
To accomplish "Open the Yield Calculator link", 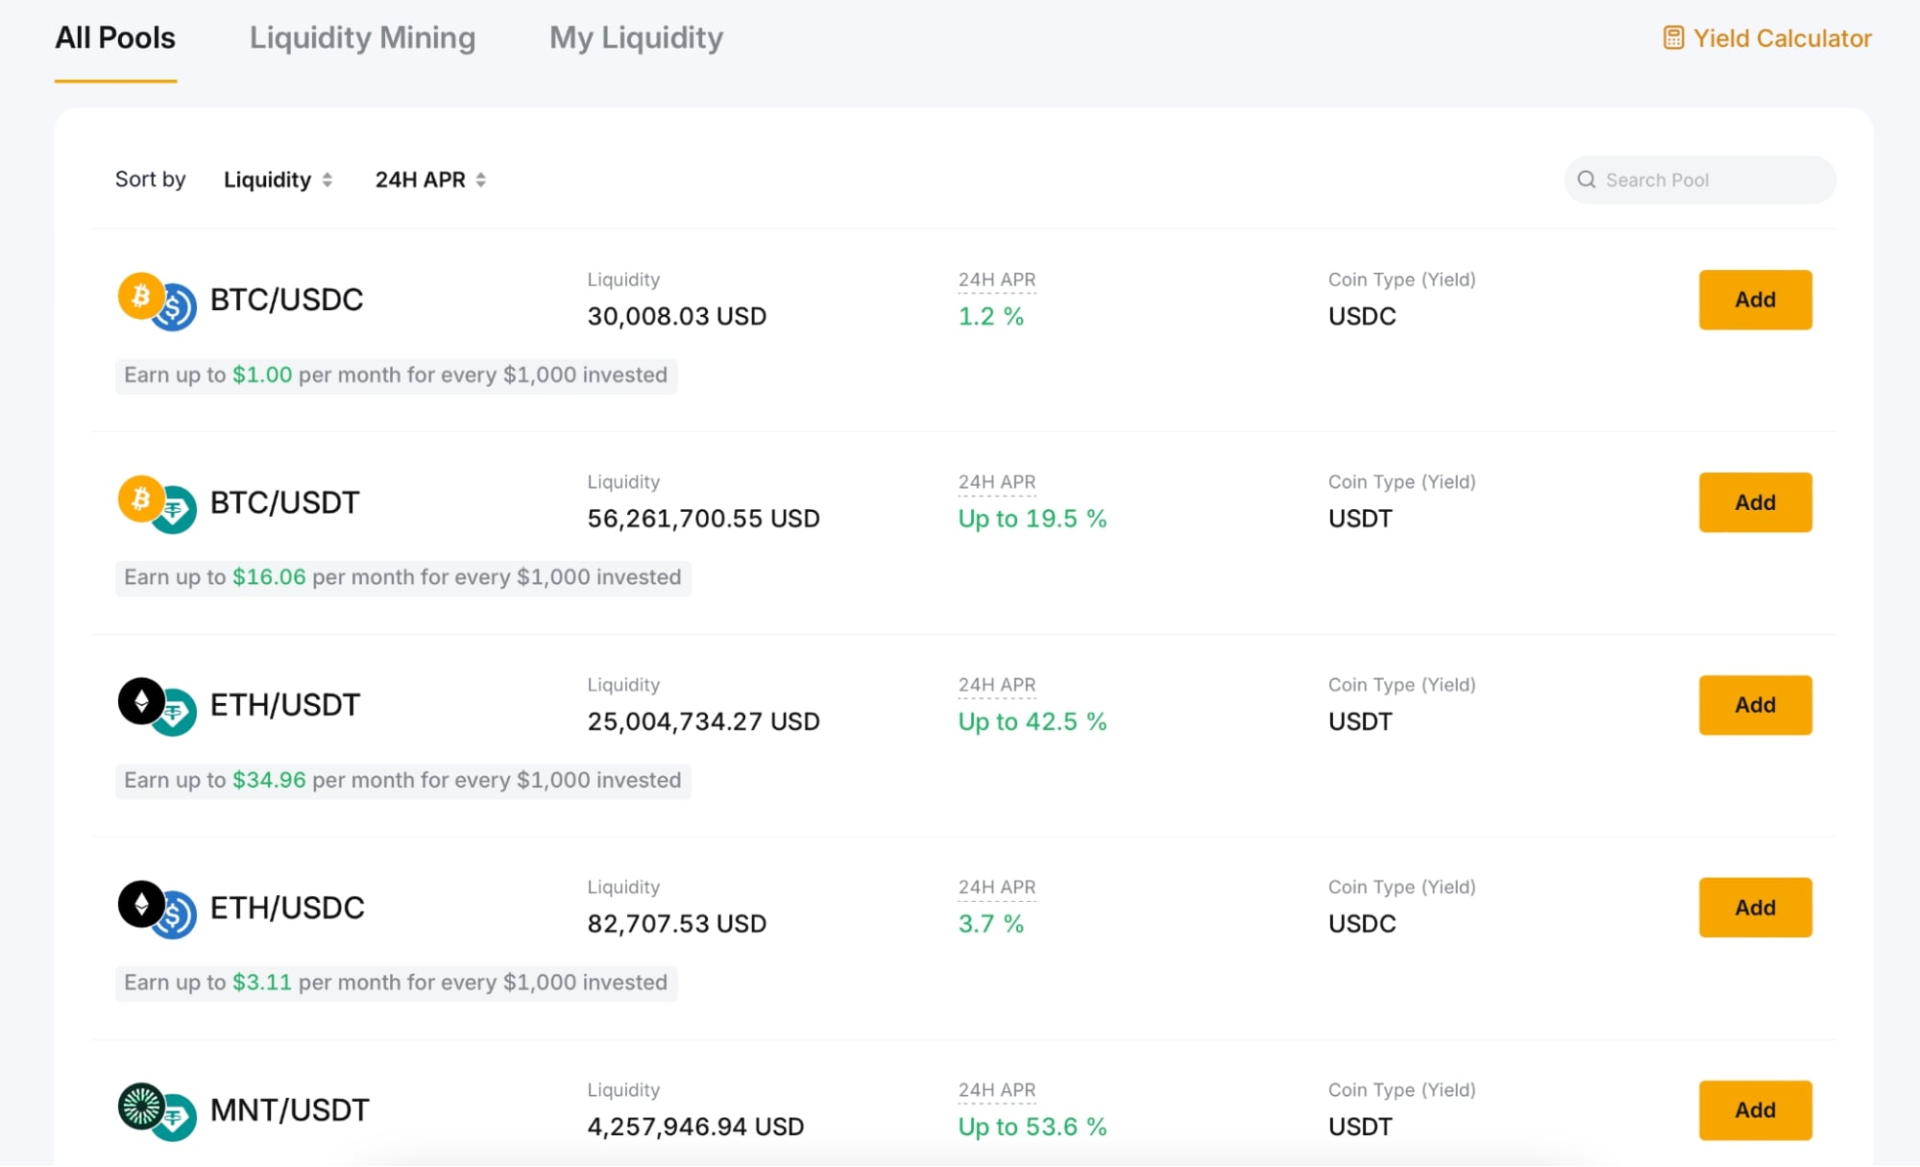I will [x=1781, y=38].
